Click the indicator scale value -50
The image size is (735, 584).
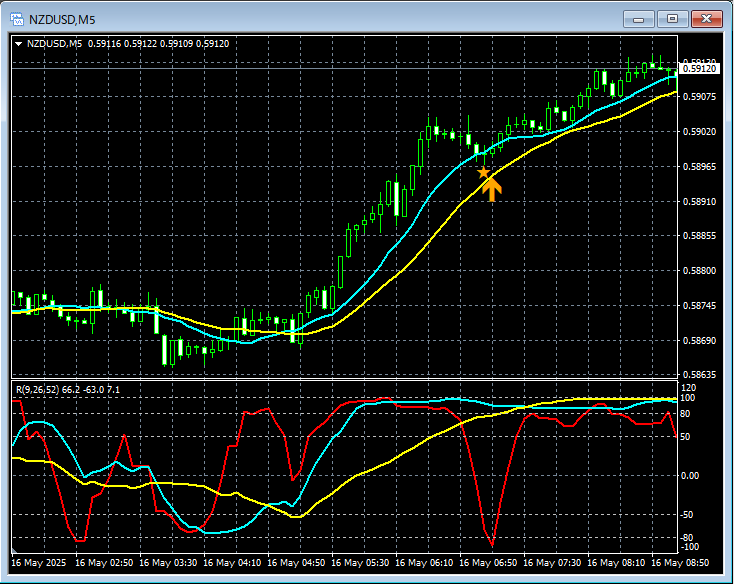[686, 515]
